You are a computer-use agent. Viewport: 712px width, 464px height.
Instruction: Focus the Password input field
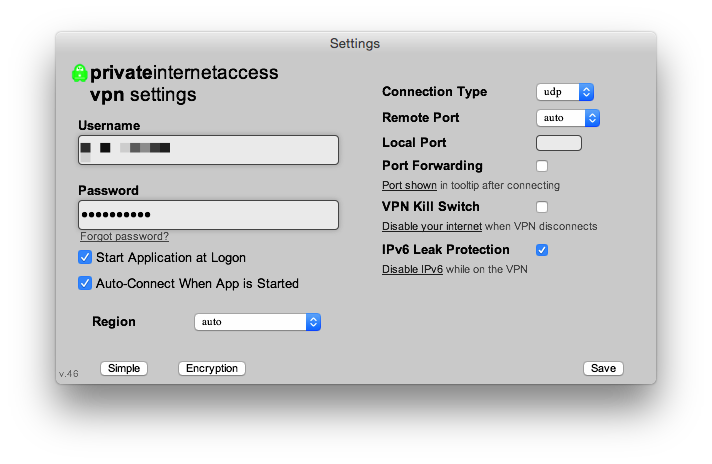[x=208, y=215]
